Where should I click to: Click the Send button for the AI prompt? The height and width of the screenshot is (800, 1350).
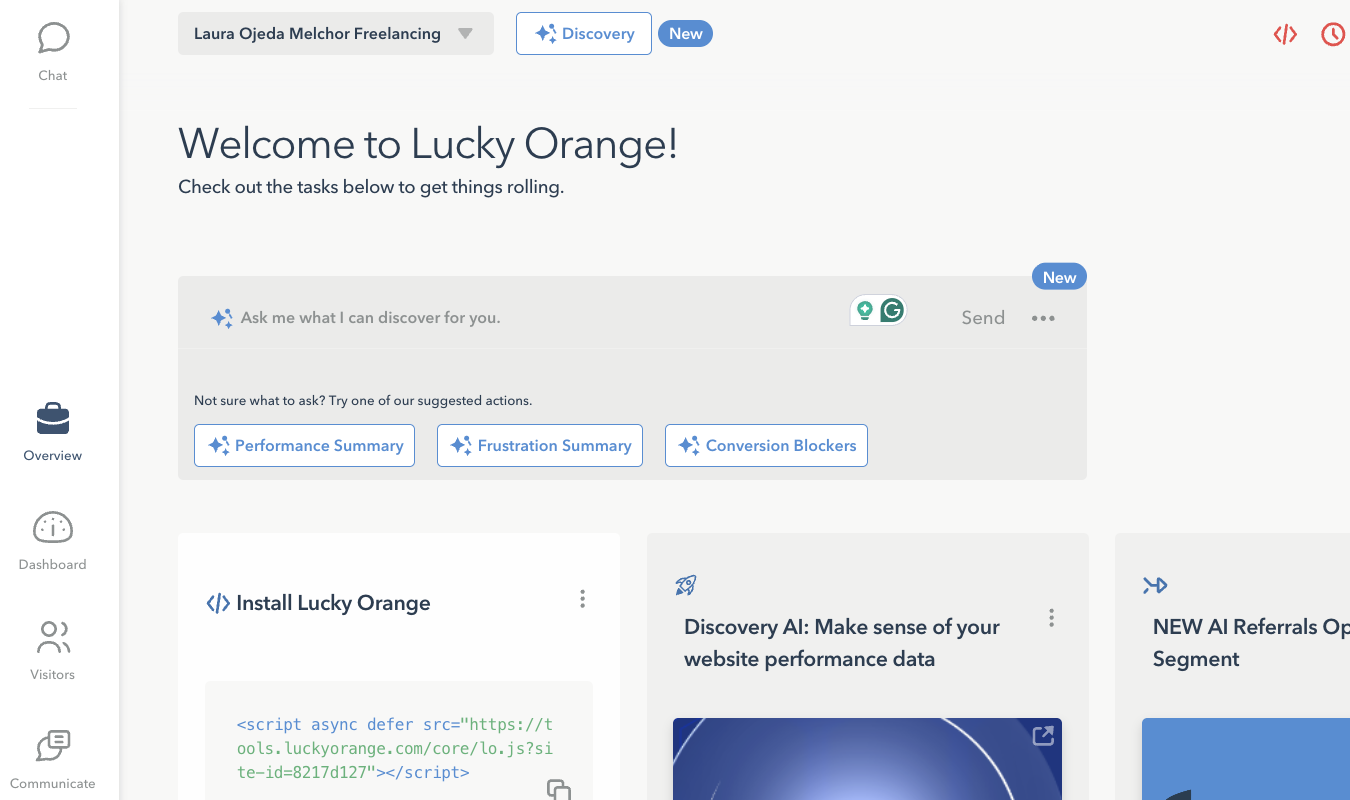(x=982, y=317)
